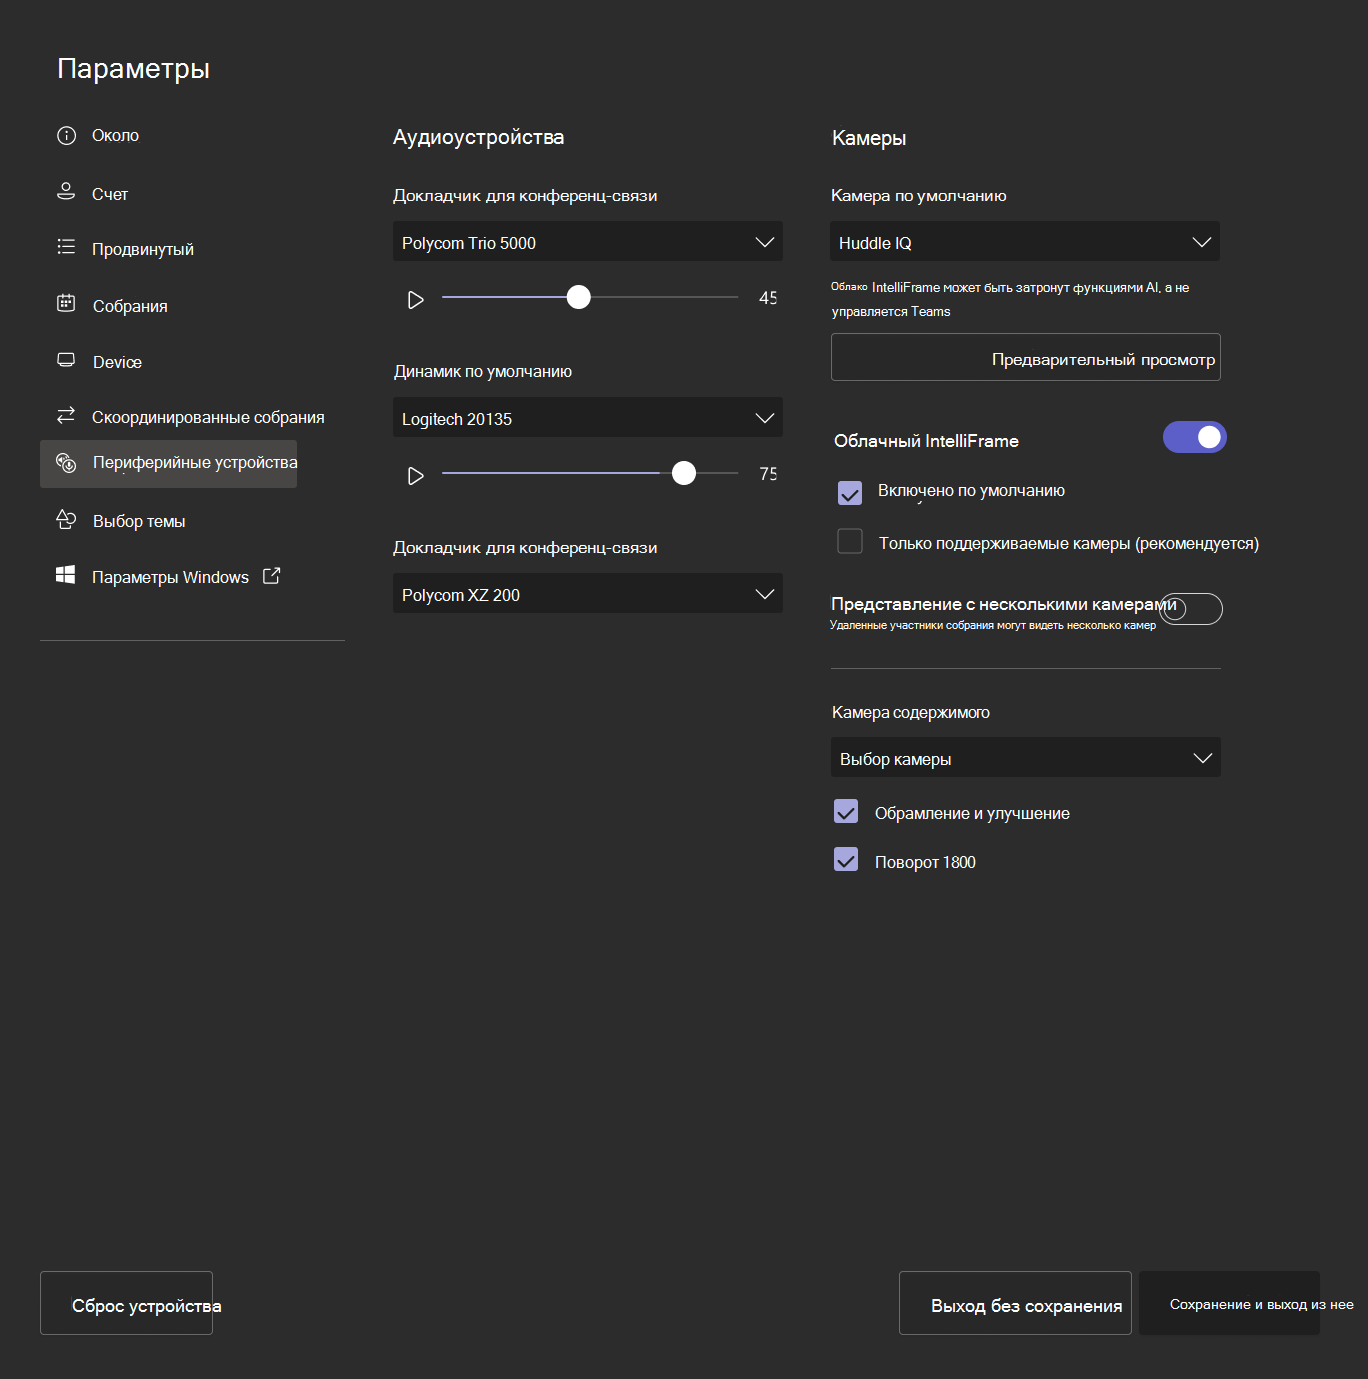Click the Камера содержимого label
The height and width of the screenshot is (1379, 1368).
click(x=911, y=712)
